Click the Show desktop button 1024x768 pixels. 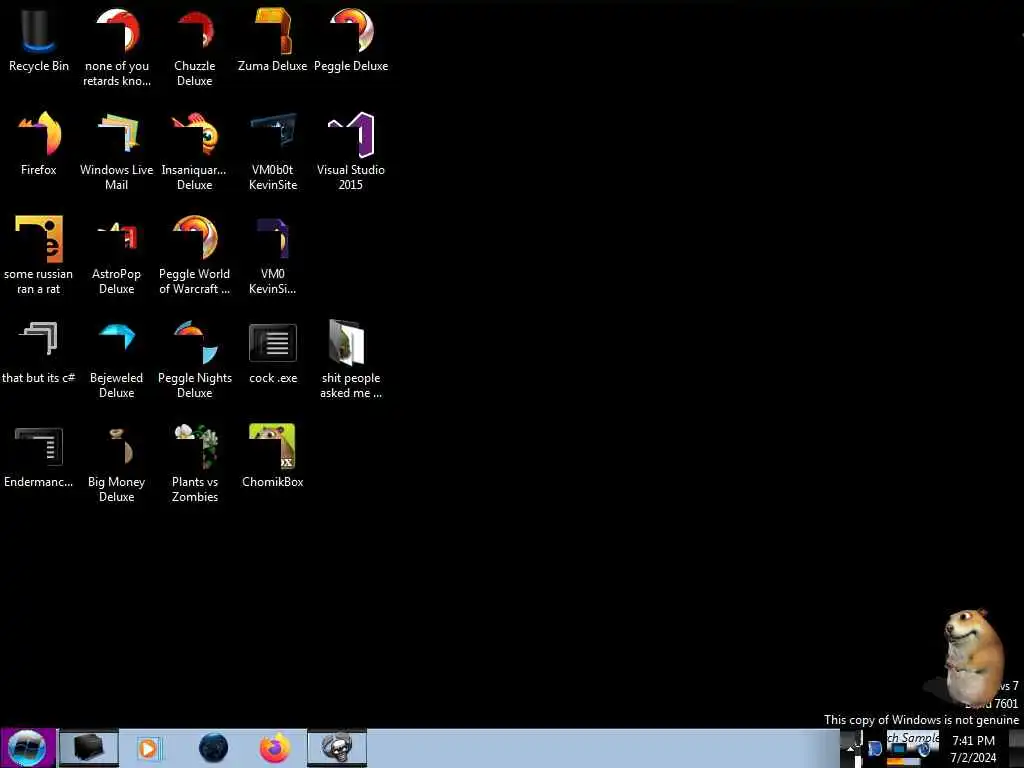click(1016, 748)
